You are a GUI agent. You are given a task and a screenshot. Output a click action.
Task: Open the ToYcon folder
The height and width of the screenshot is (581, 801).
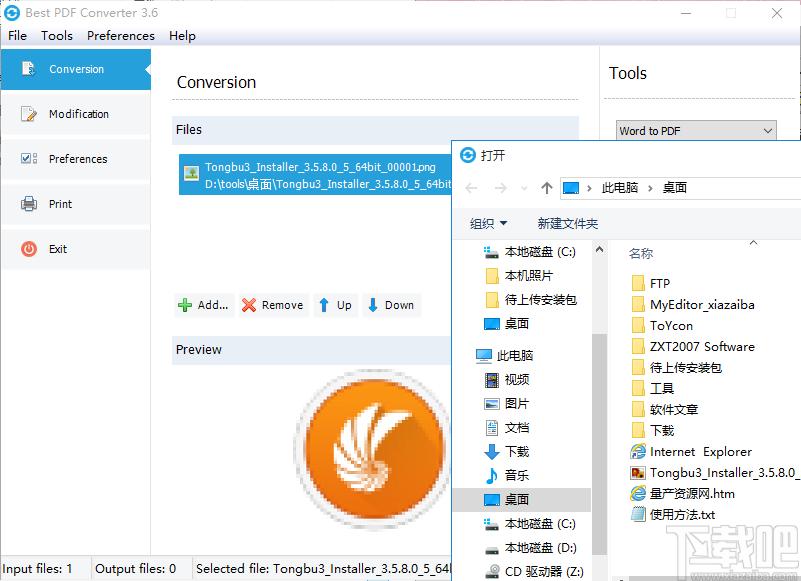coord(662,326)
